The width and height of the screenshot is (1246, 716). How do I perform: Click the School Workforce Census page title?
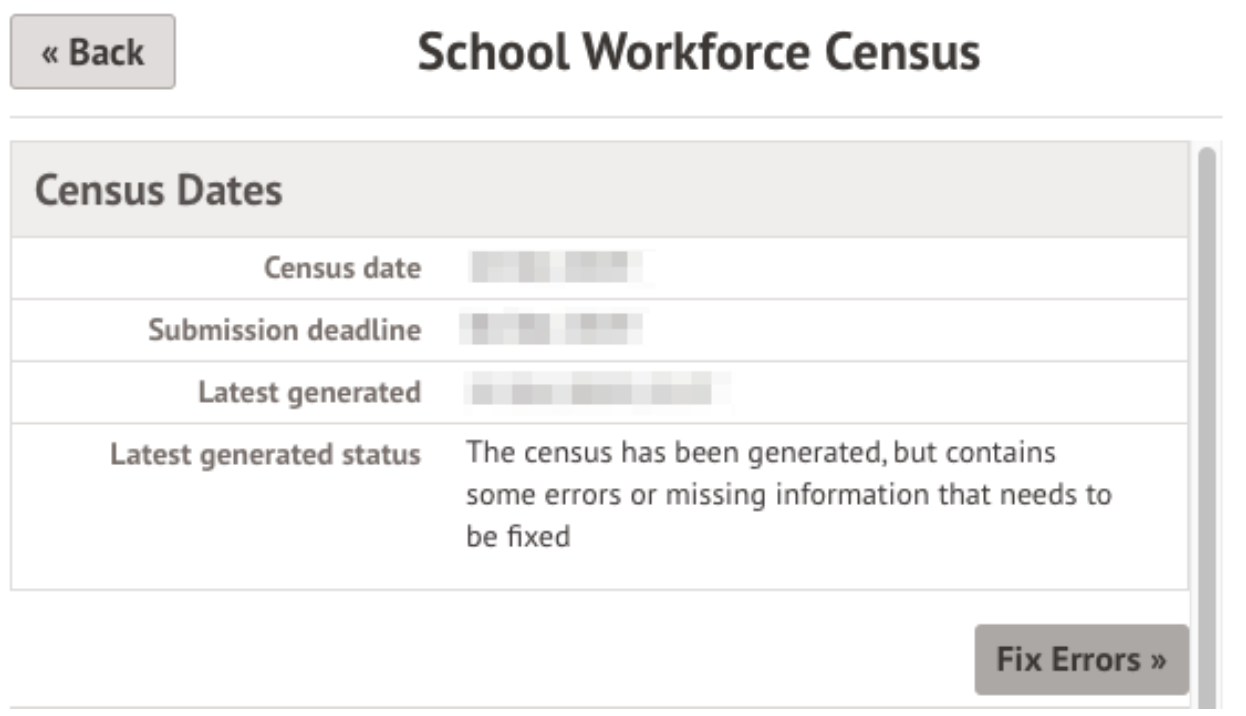click(698, 52)
